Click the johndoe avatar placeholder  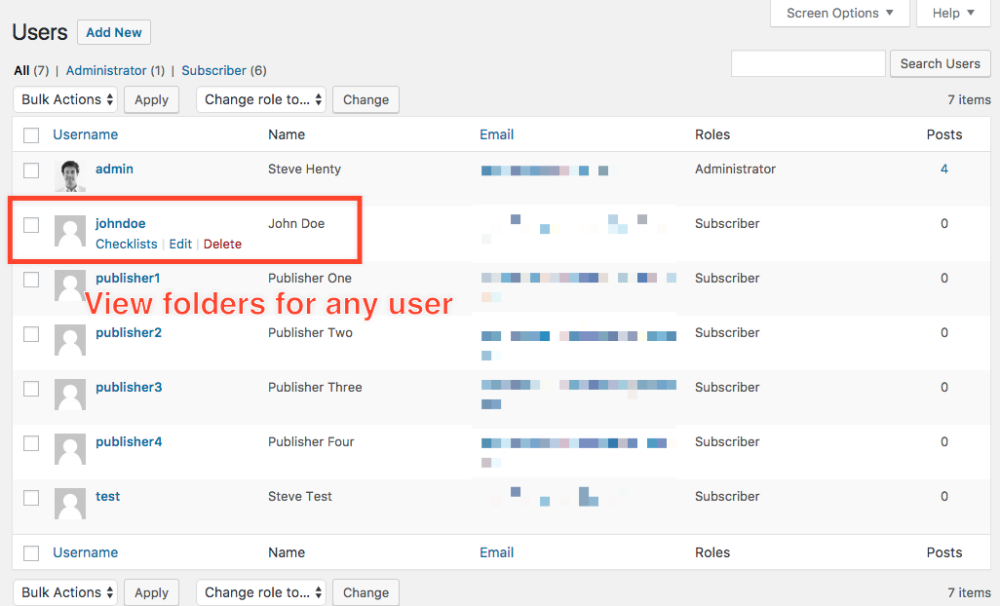(x=70, y=230)
